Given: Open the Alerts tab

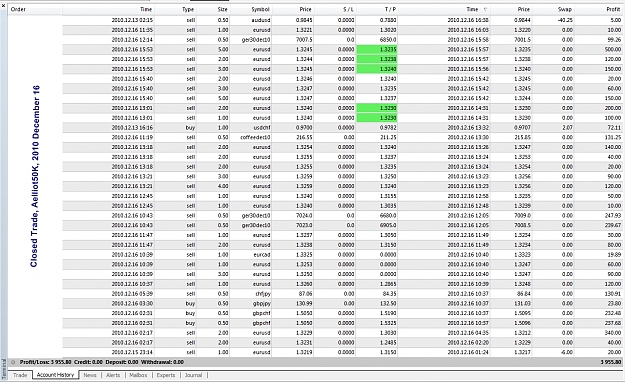Looking at the screenshot, I should 113,375.
